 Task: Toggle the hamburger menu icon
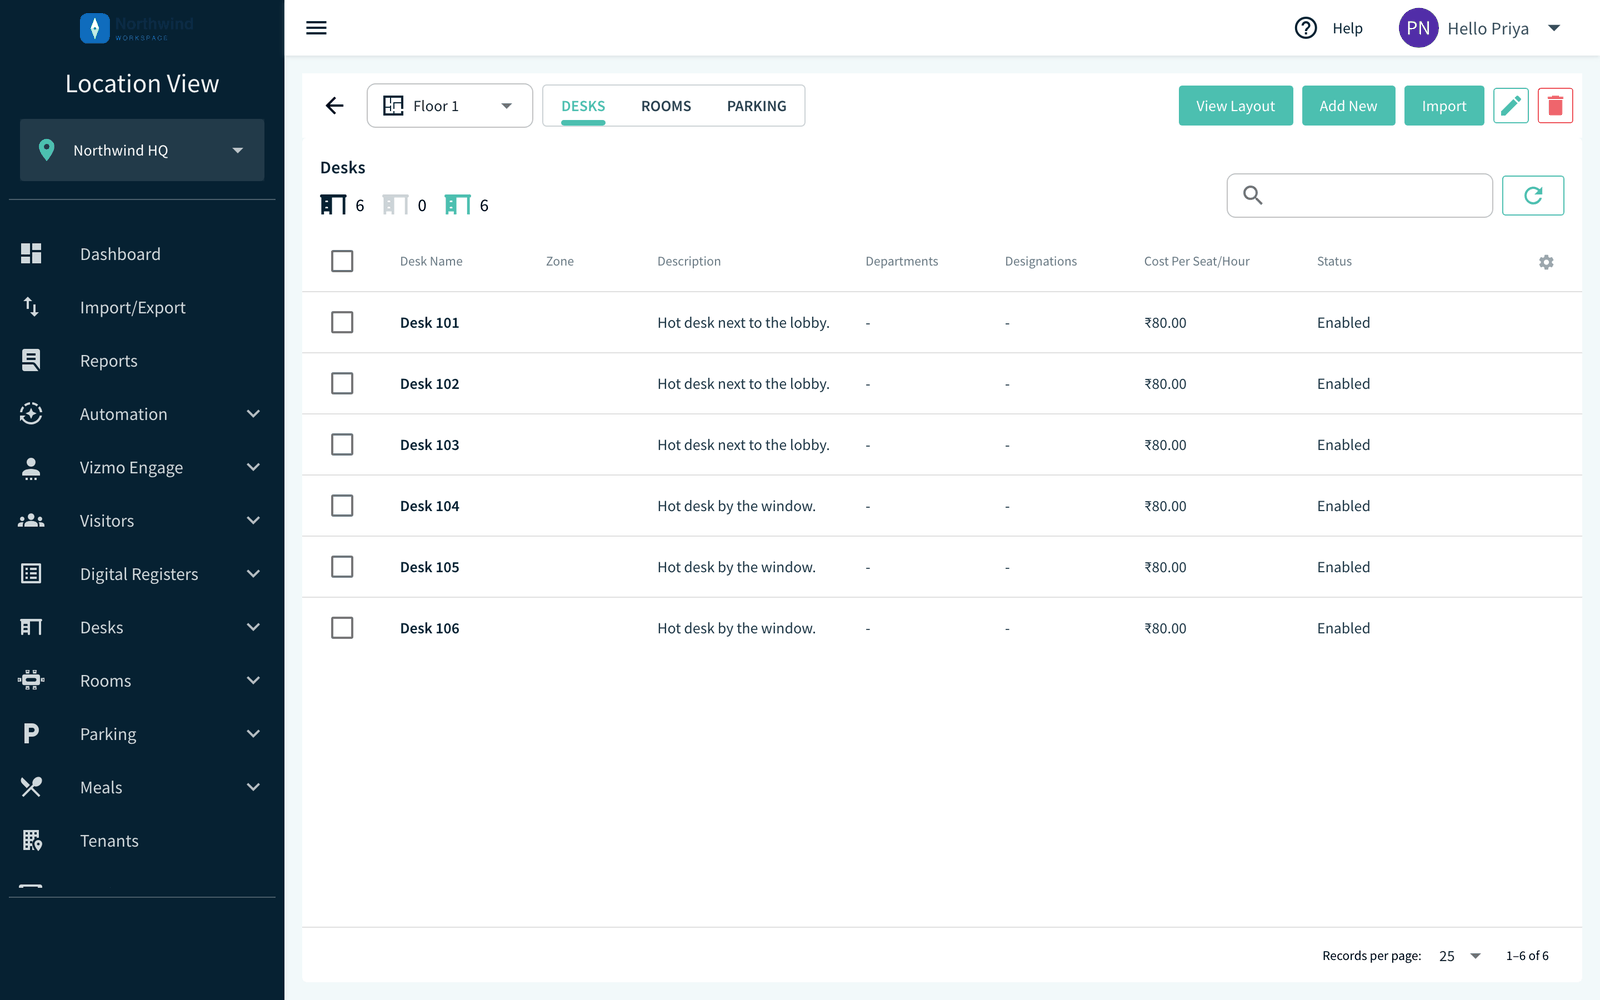pyautogui.click(x=316, y=28)
